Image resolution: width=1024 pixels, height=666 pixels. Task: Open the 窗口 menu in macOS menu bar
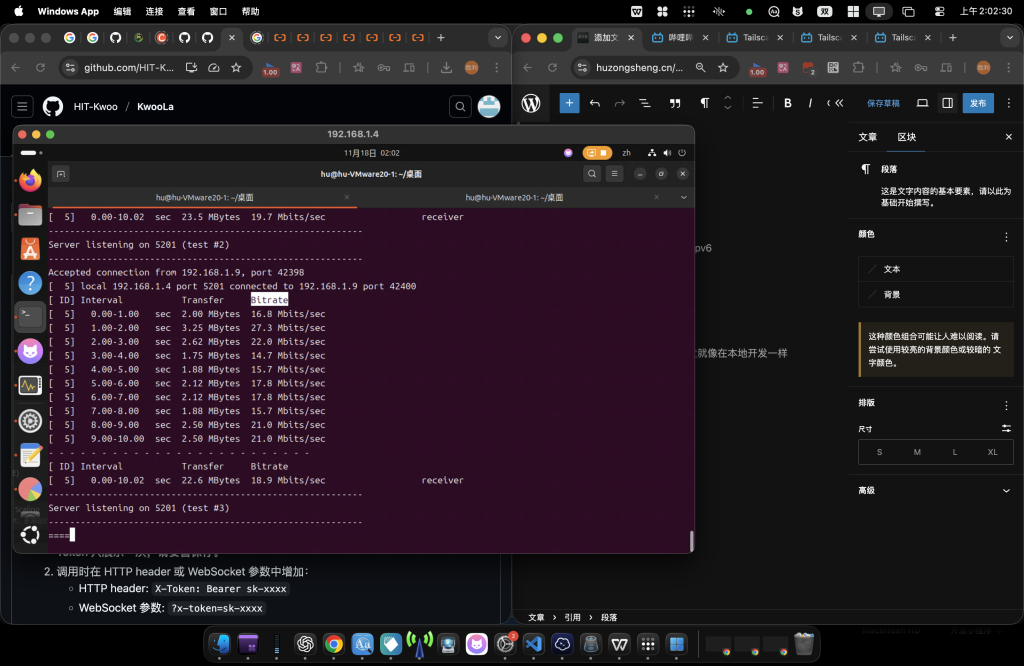[218, 11]
